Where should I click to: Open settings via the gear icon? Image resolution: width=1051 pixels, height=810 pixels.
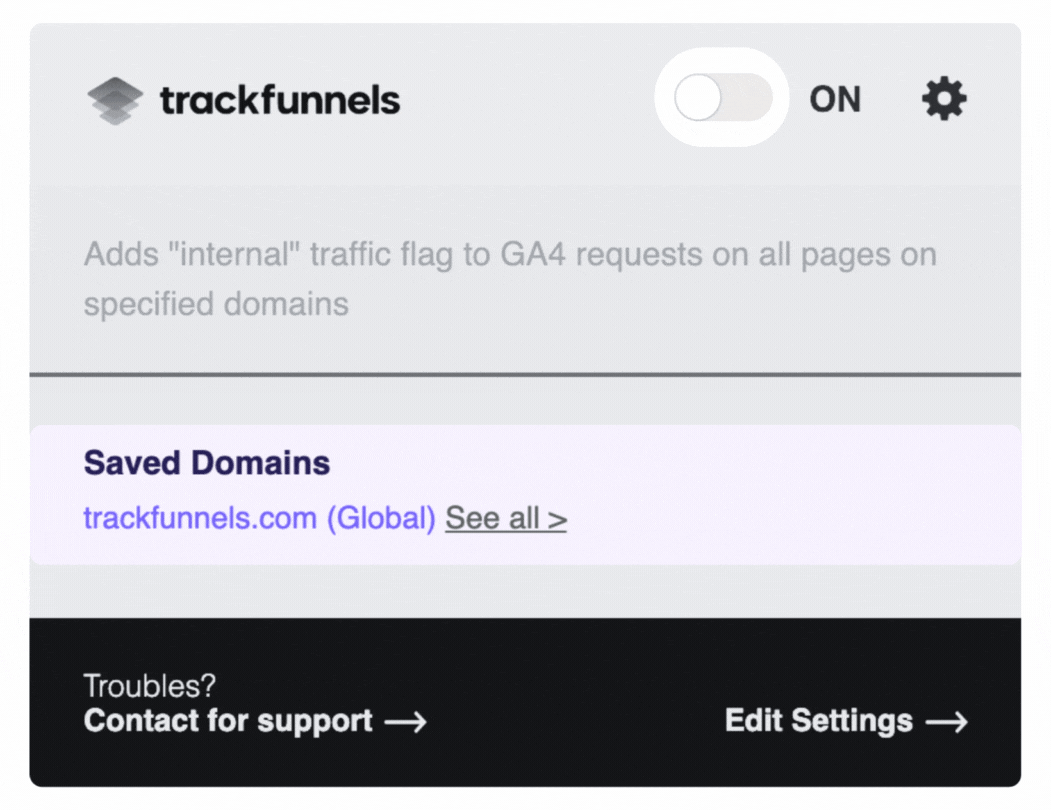[x=944, y=99]
